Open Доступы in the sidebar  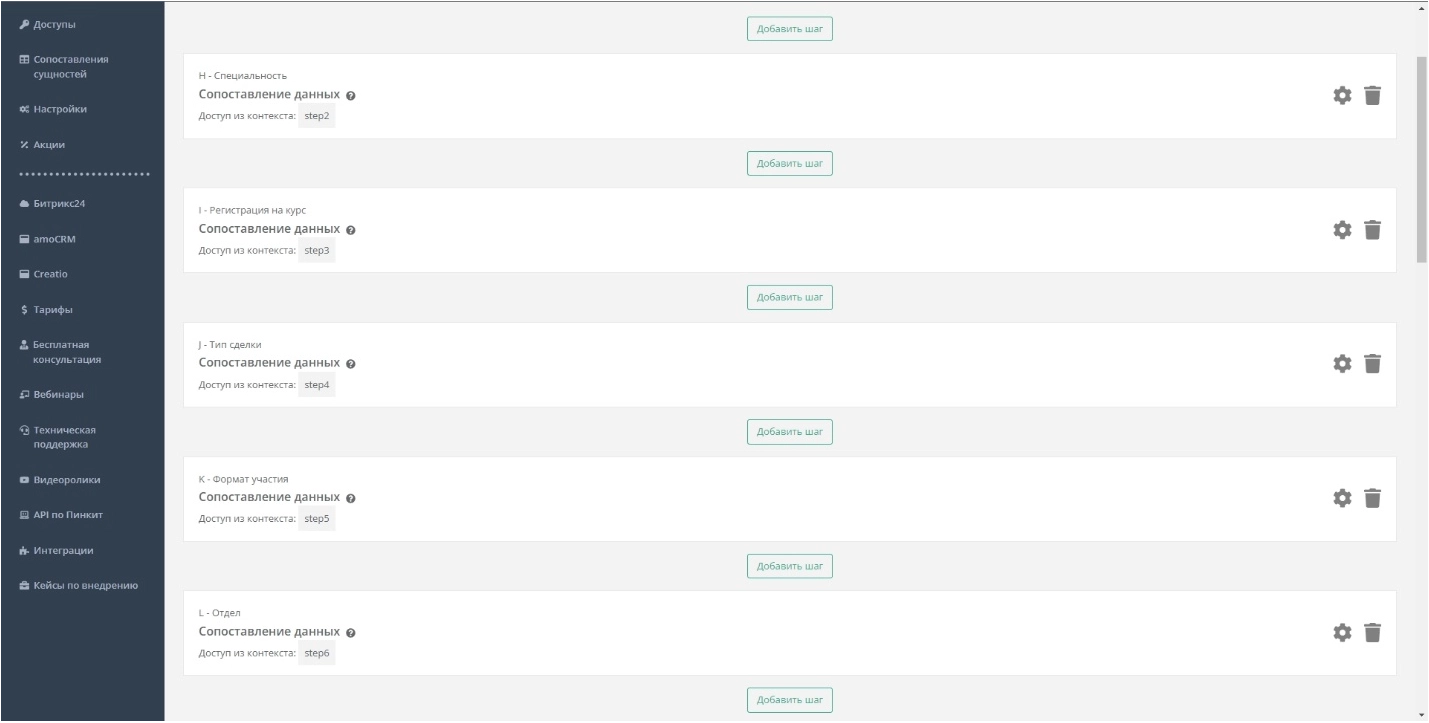55,24
